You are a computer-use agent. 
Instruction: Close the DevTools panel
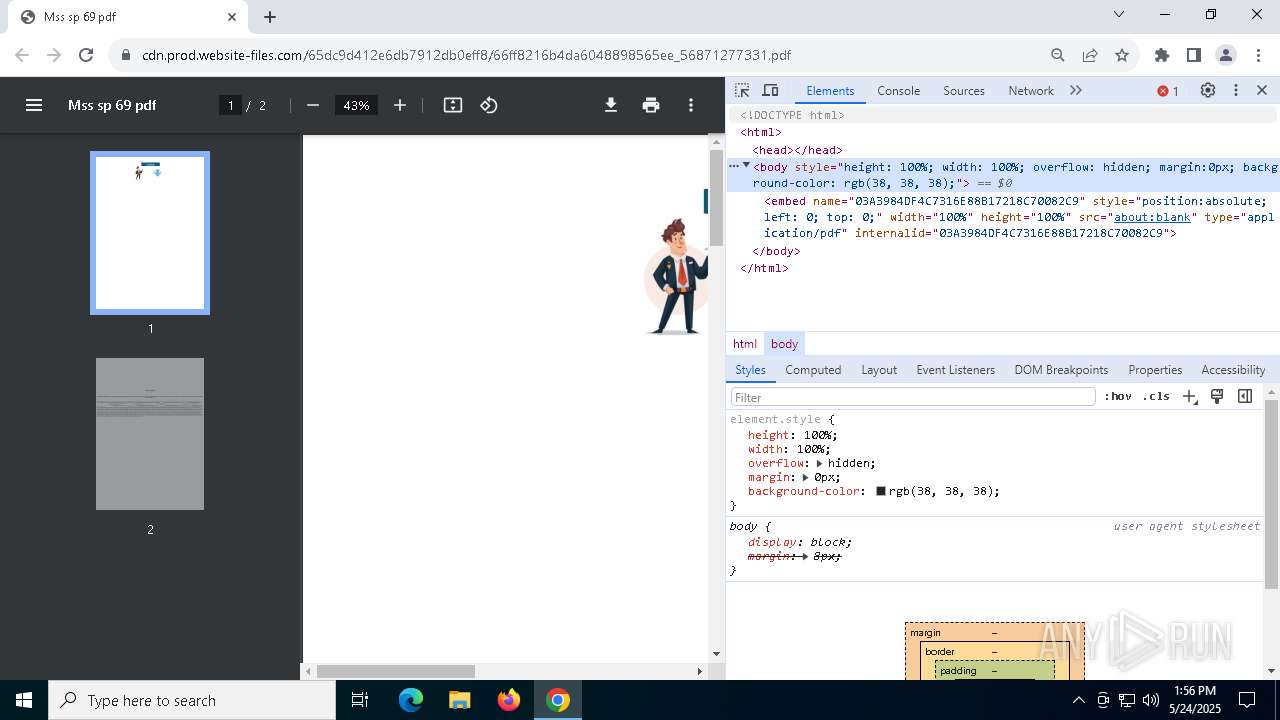1262,90
